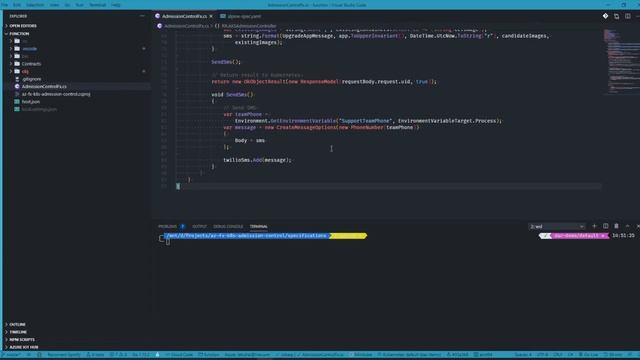The image size is (640, 360).
Task: Switch to the Debug Console tab
Action: click(228, 226)
